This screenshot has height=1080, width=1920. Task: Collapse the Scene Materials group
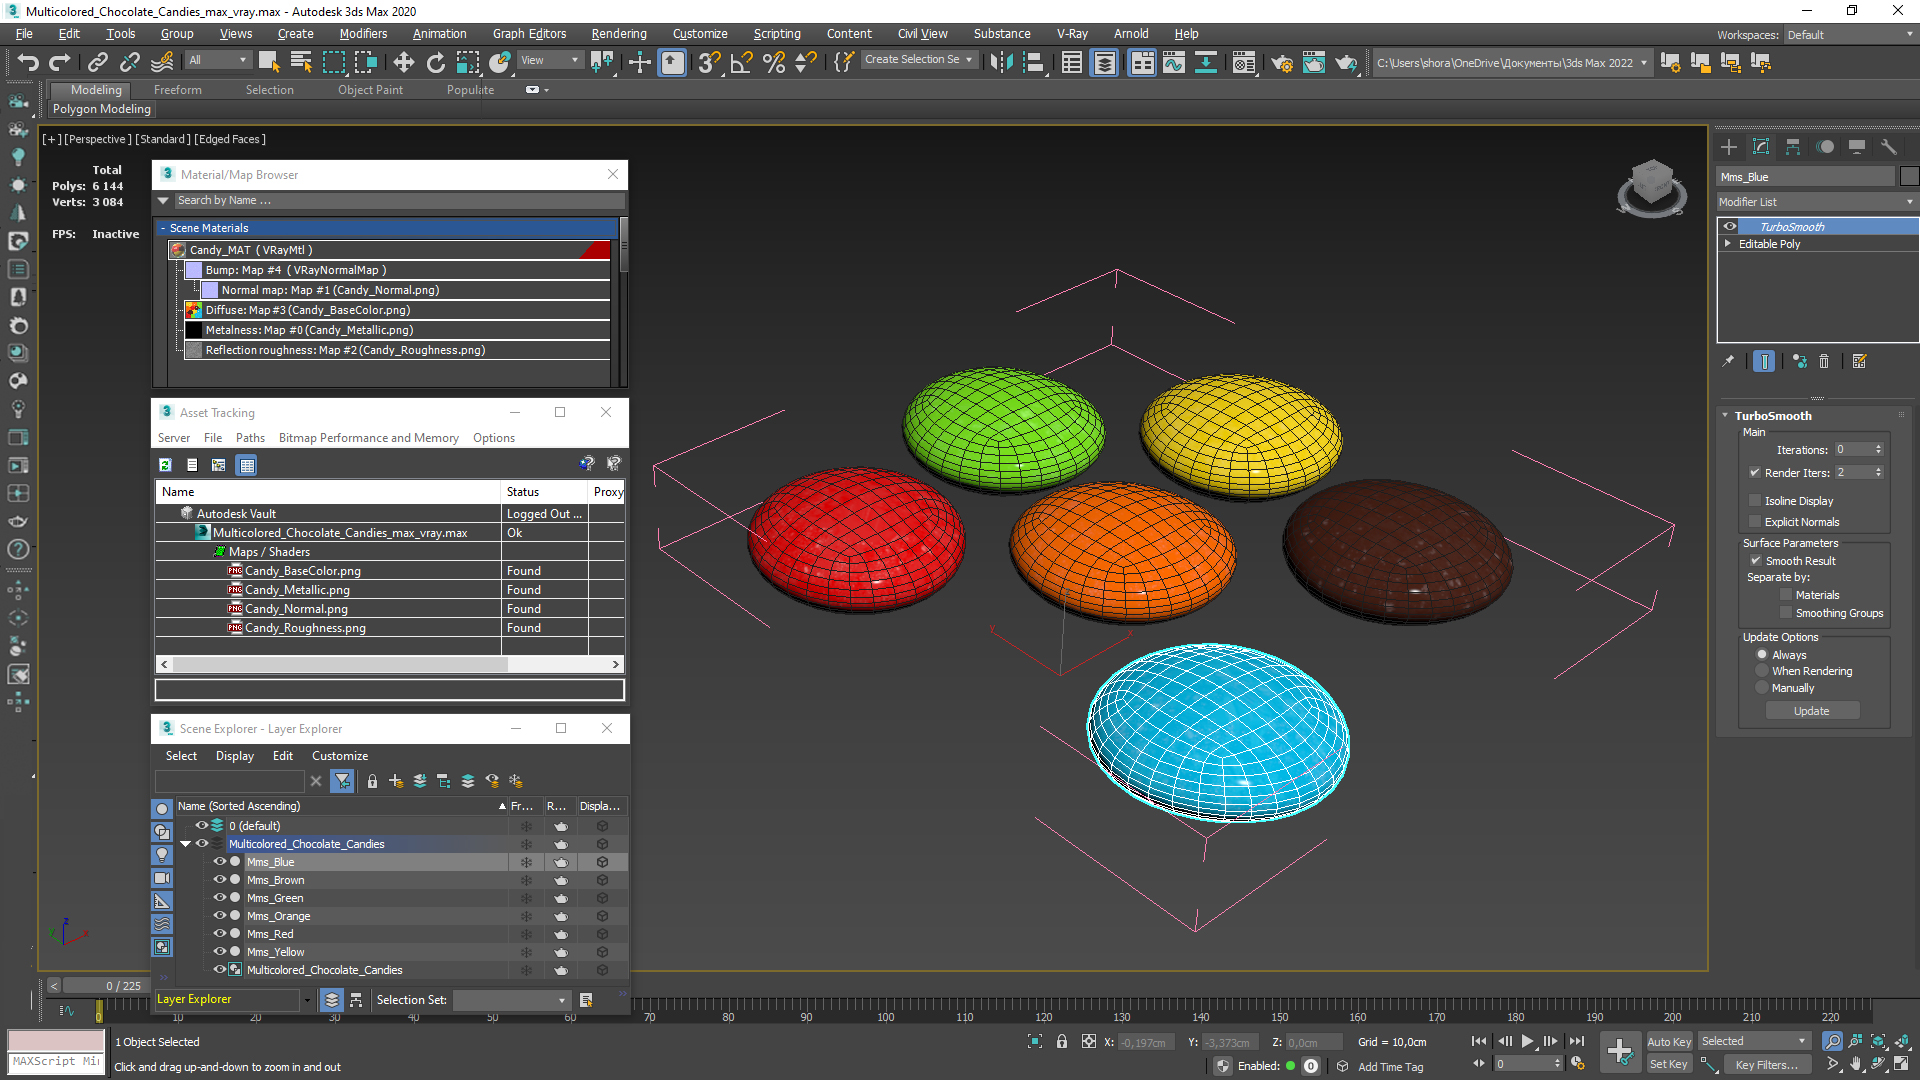click(x=163, y=228)
